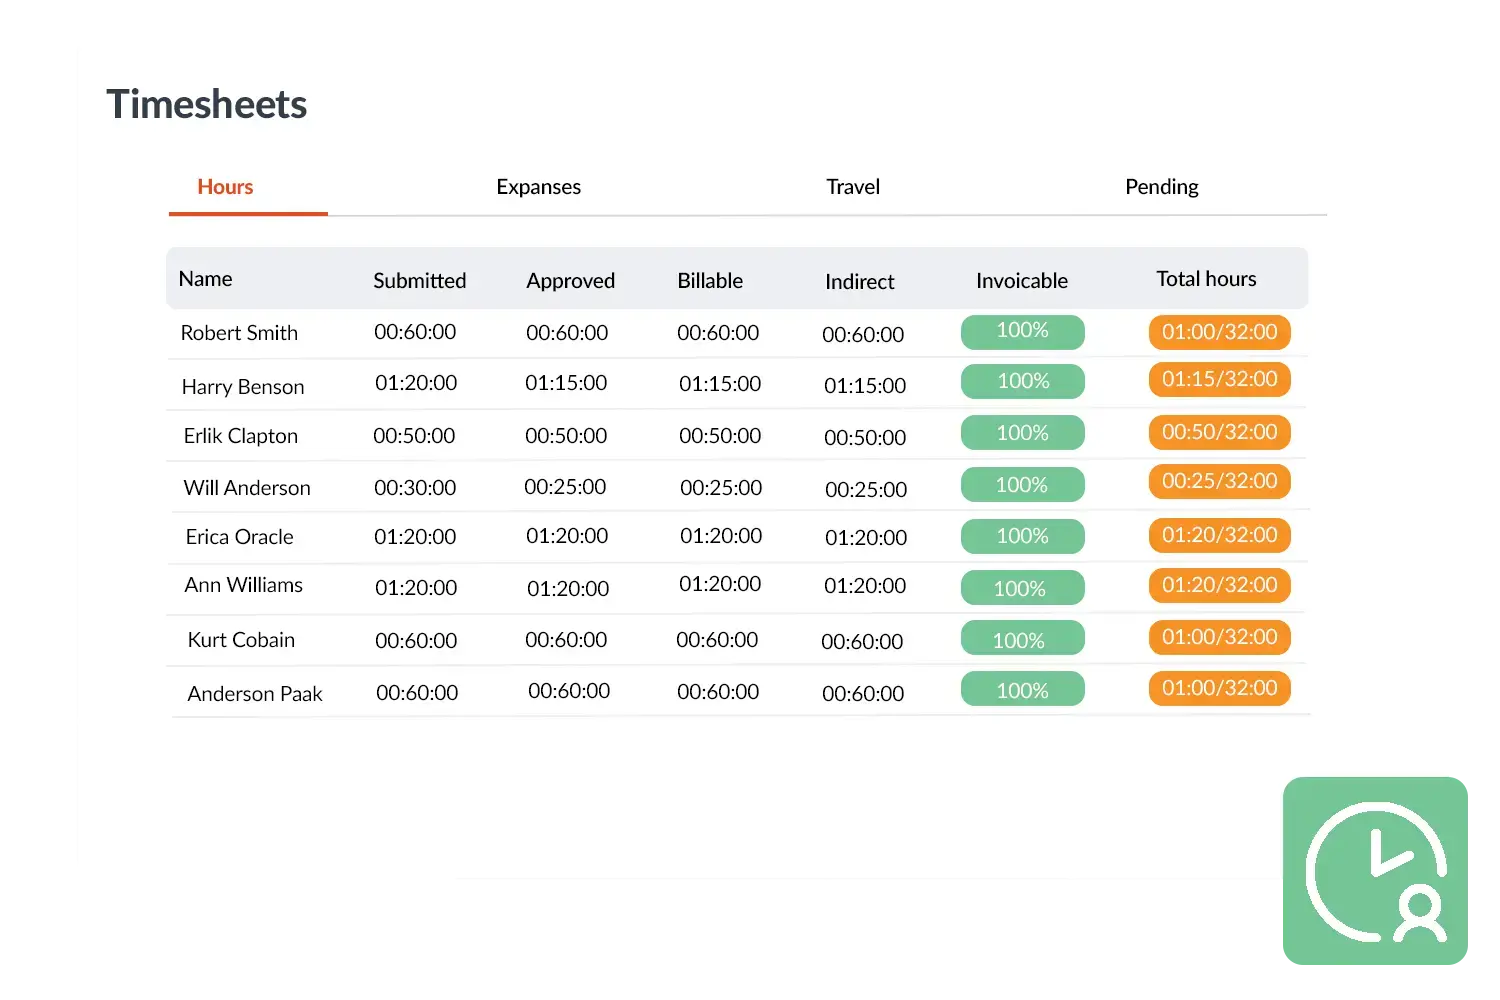Open Will Anderson's timesheet row
Image resolution: width=1500 pixels, height=1000 pixels.
coord(247,488)
